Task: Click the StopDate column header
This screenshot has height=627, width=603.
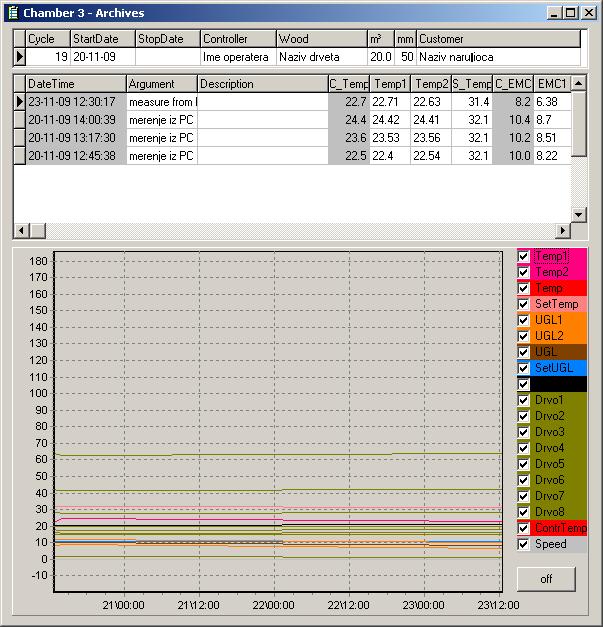Action: [168, 39]
